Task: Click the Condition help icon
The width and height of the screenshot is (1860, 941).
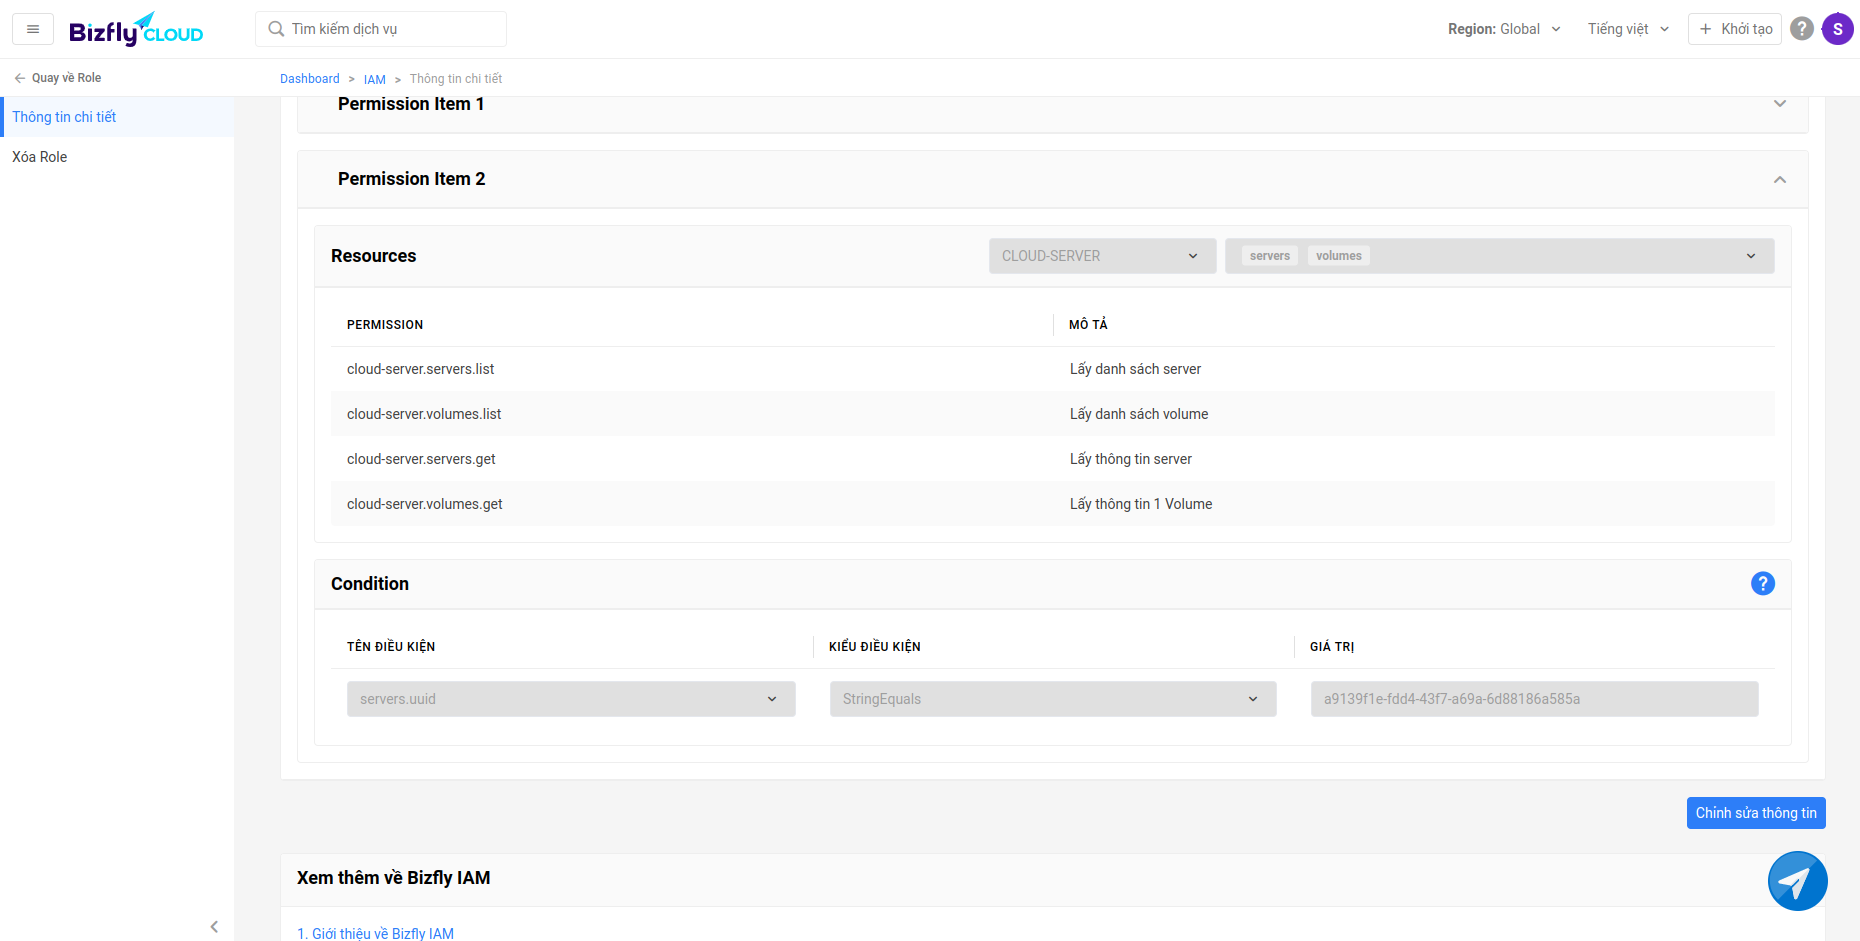Action: (1762, 584)
